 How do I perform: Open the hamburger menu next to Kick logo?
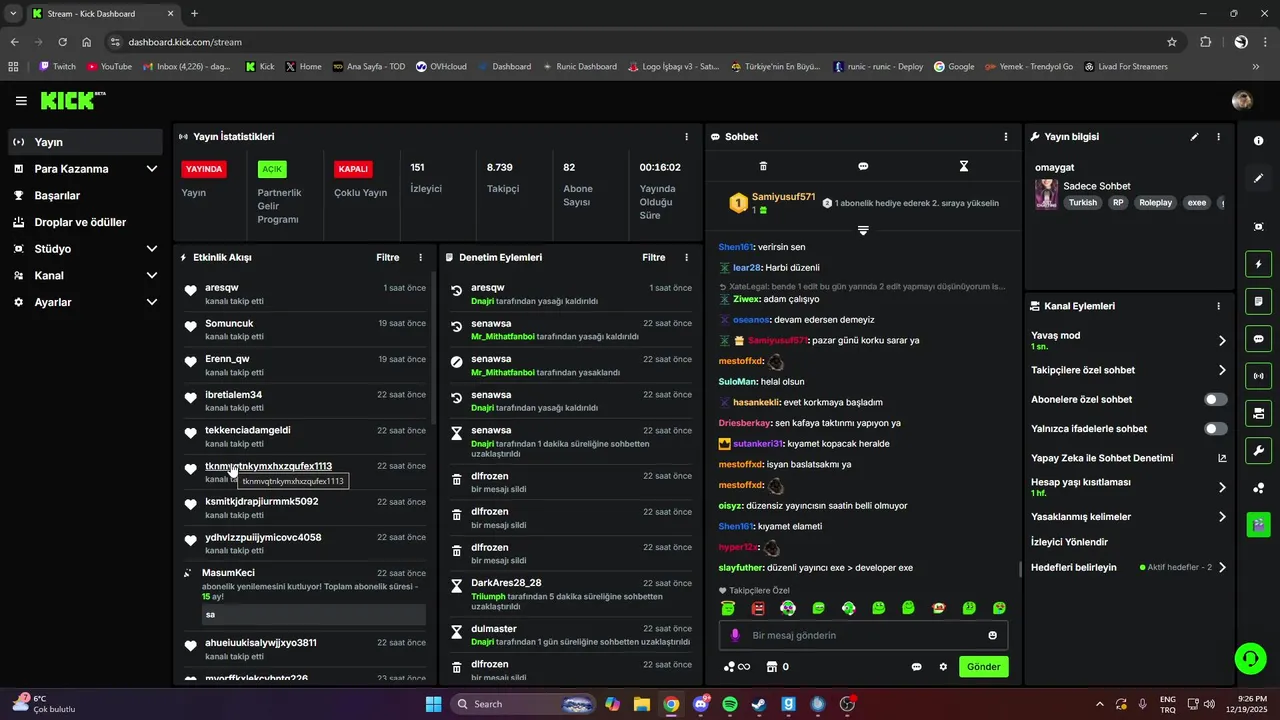click(21, 101)
